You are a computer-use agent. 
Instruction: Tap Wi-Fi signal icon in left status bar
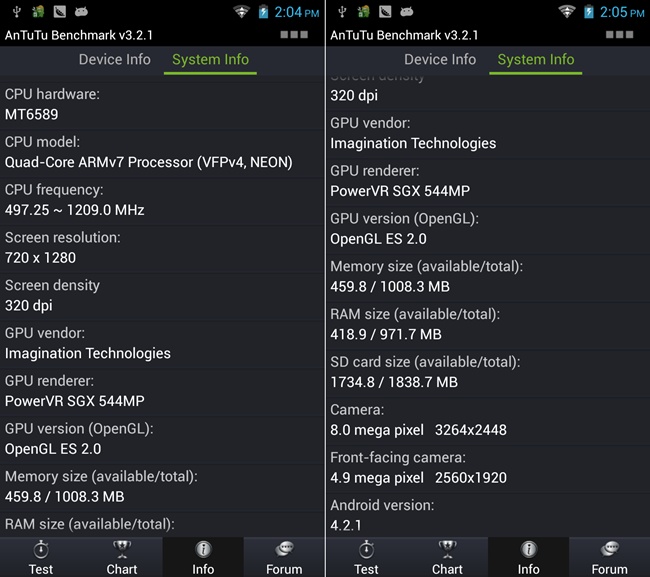click(241, 12)
